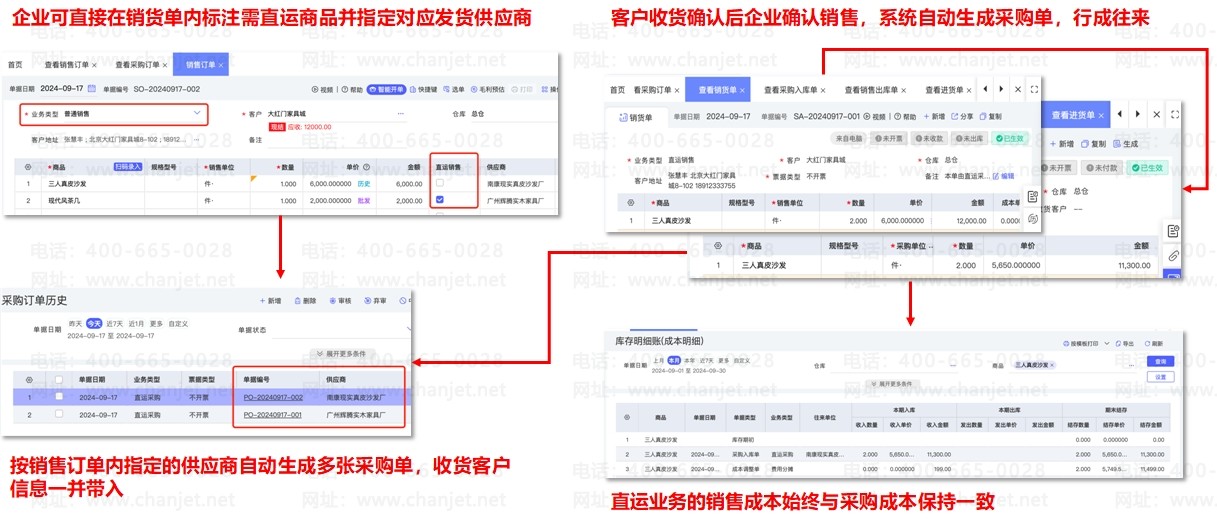Switch to 查看销售出库单 tab
This screenshot has height=520, width=1217.
click(x=876, y=90)
